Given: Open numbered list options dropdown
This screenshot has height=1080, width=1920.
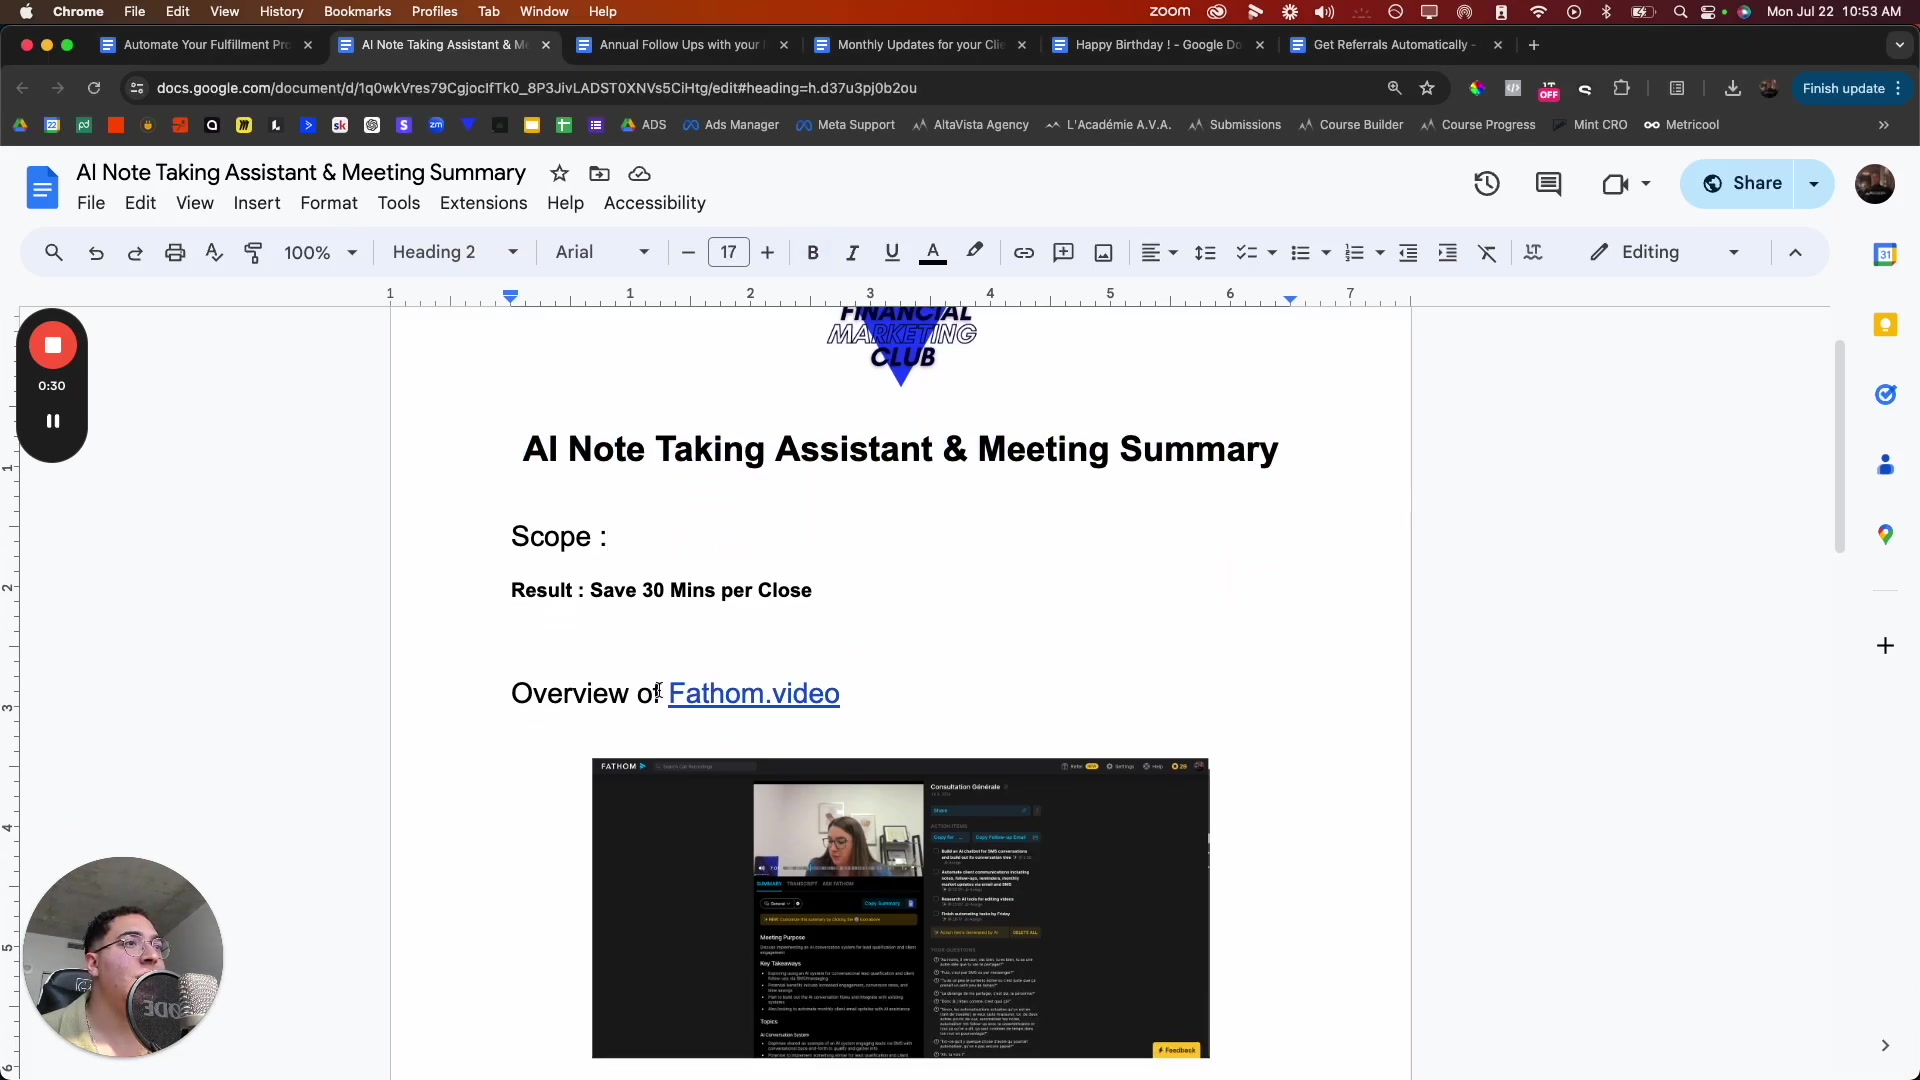Looking at the screenshot, I should pyautogui.click(x=1380, y=253).
